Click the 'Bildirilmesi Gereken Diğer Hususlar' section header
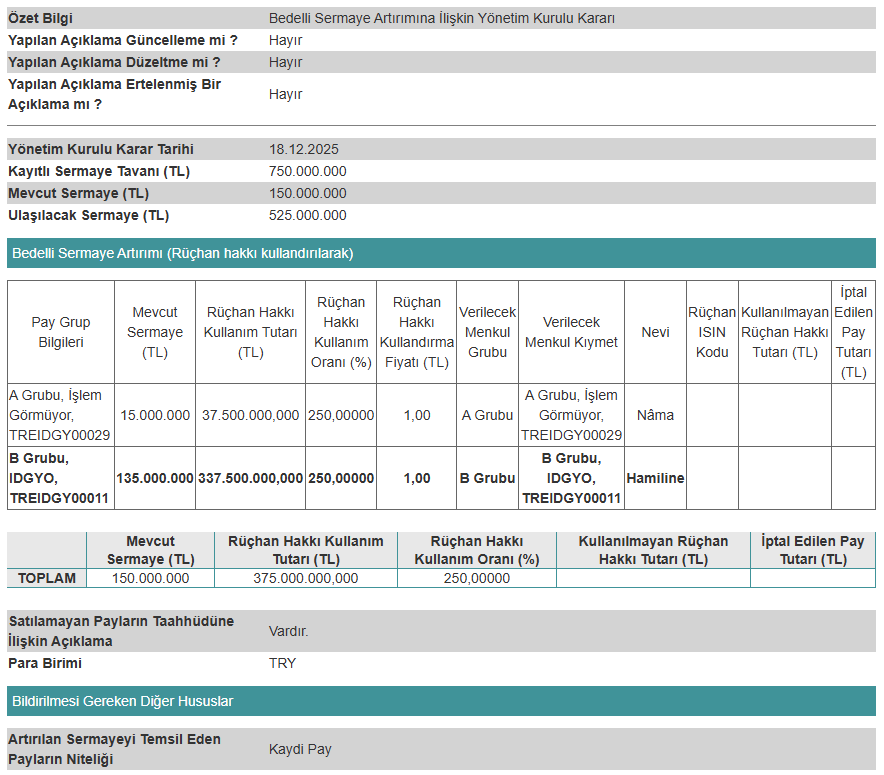Screen dimensions: 884x775 (x=121, y=701)
